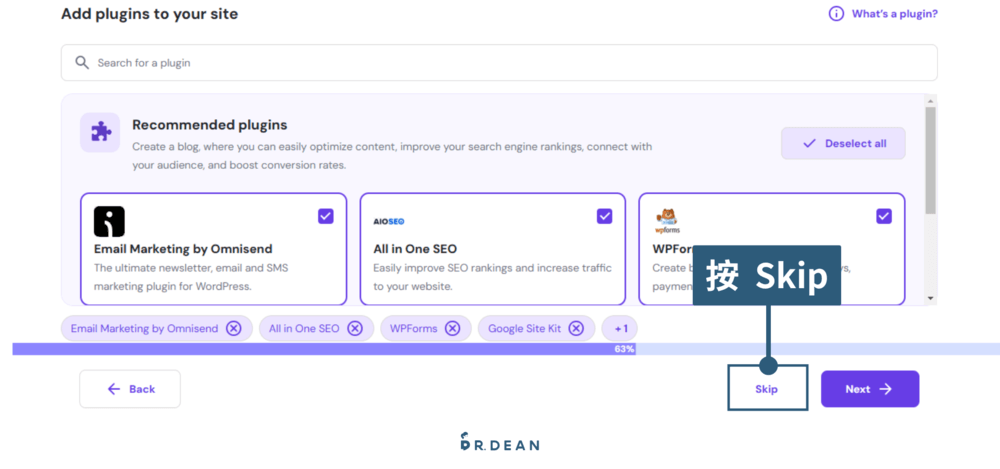Click the AIOSEO plugin logo
The image size is (1000, 469).
(388, 221)
